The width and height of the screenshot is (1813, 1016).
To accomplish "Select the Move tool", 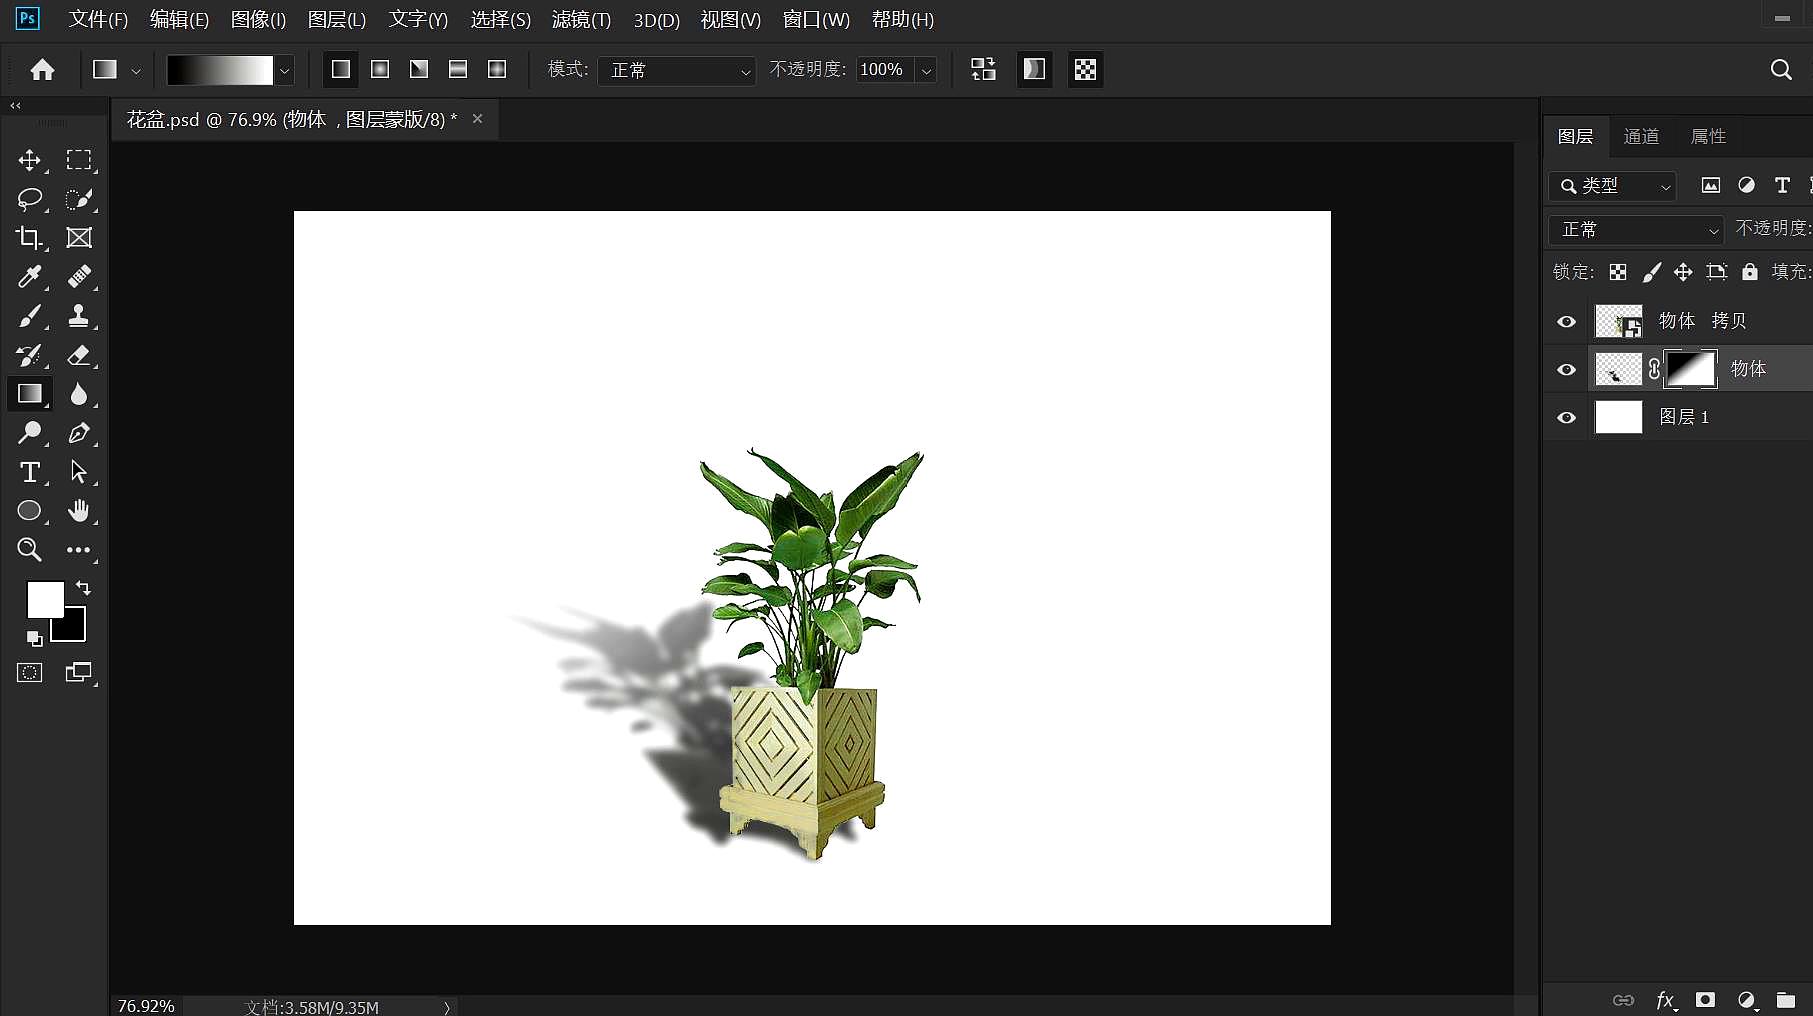I will coord(30,160).
